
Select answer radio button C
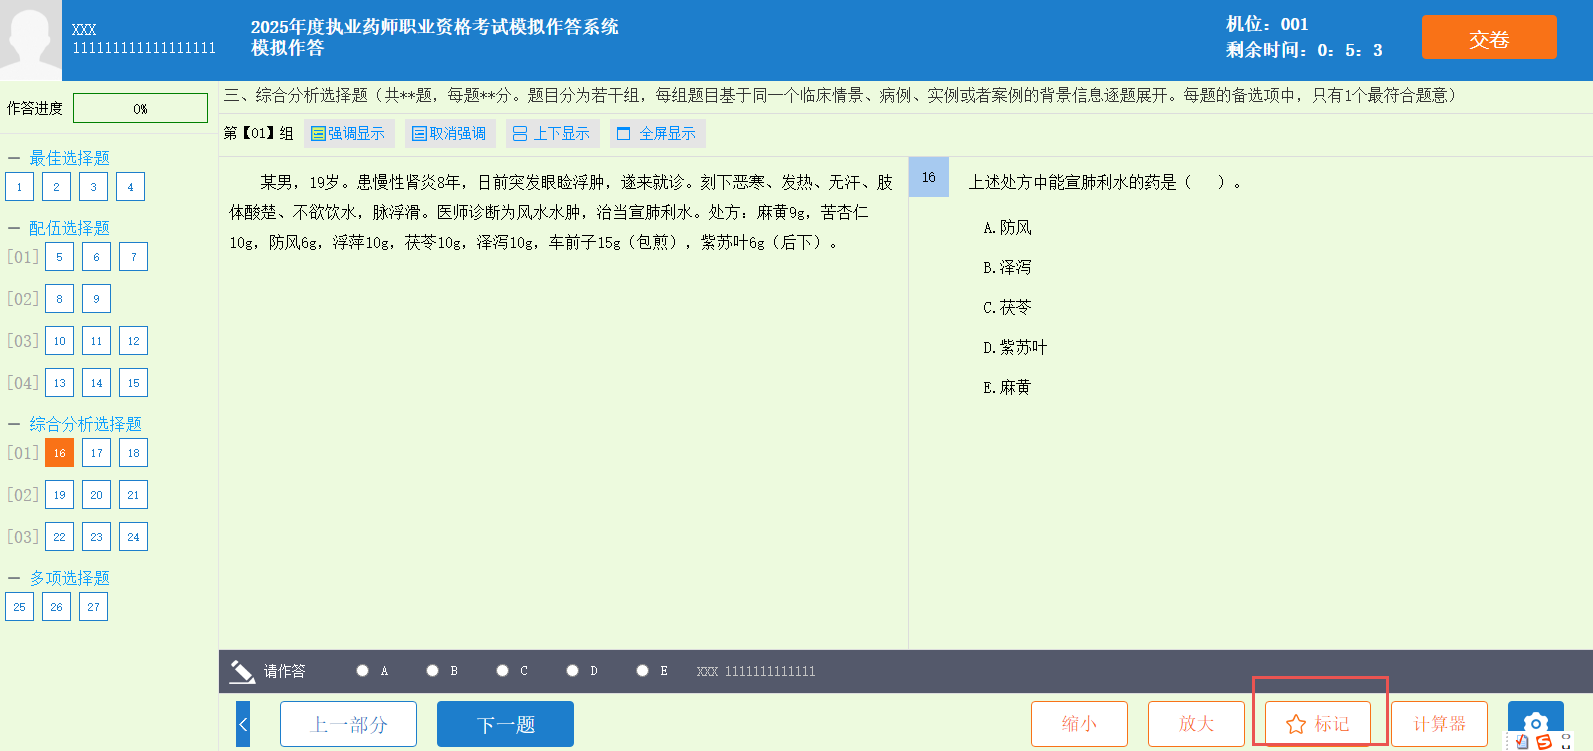503,671
